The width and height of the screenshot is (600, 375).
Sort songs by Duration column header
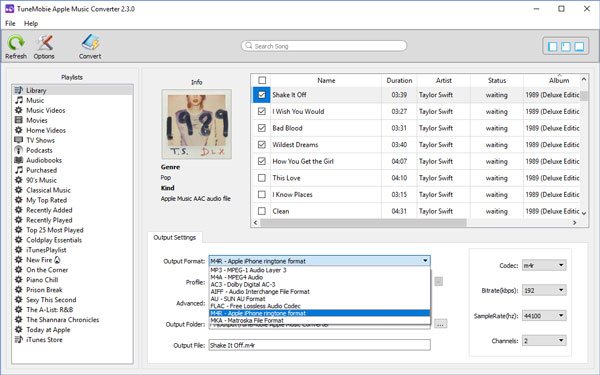click(399, 80)
